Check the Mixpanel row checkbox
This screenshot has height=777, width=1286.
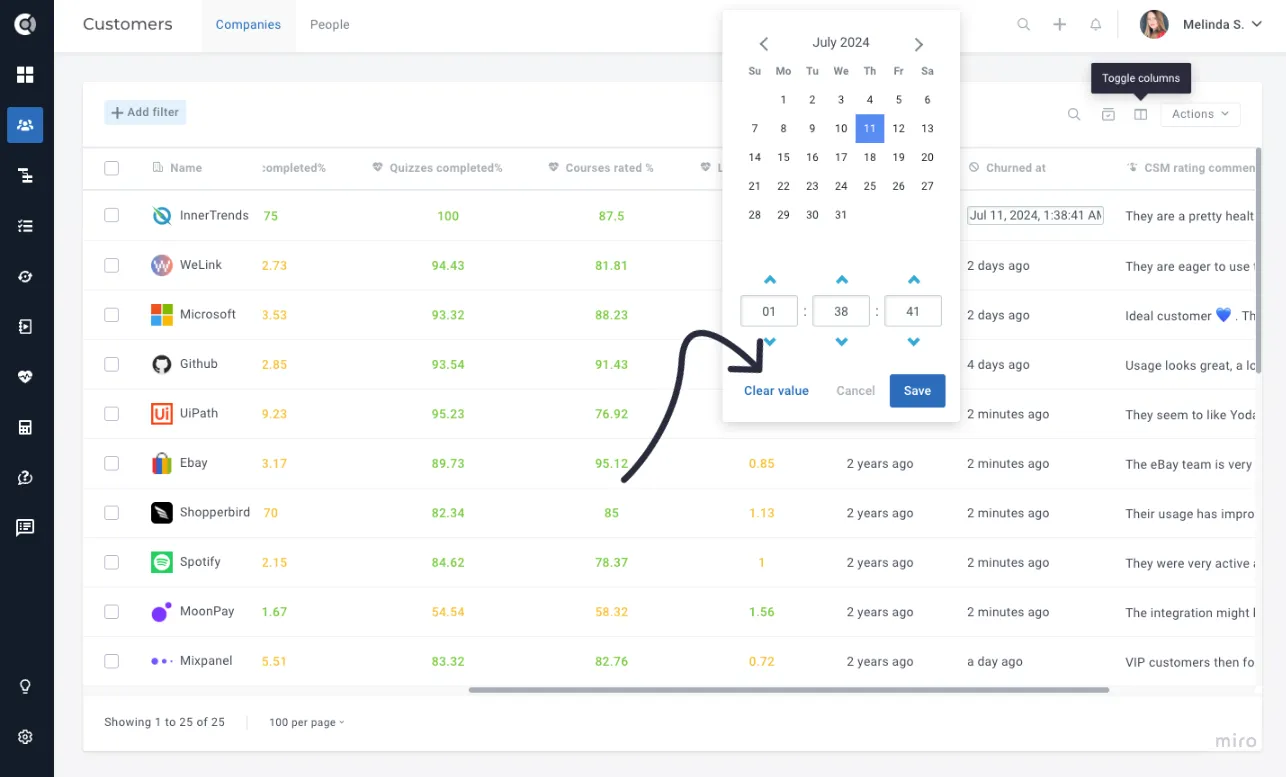click(x=111, y=661)
